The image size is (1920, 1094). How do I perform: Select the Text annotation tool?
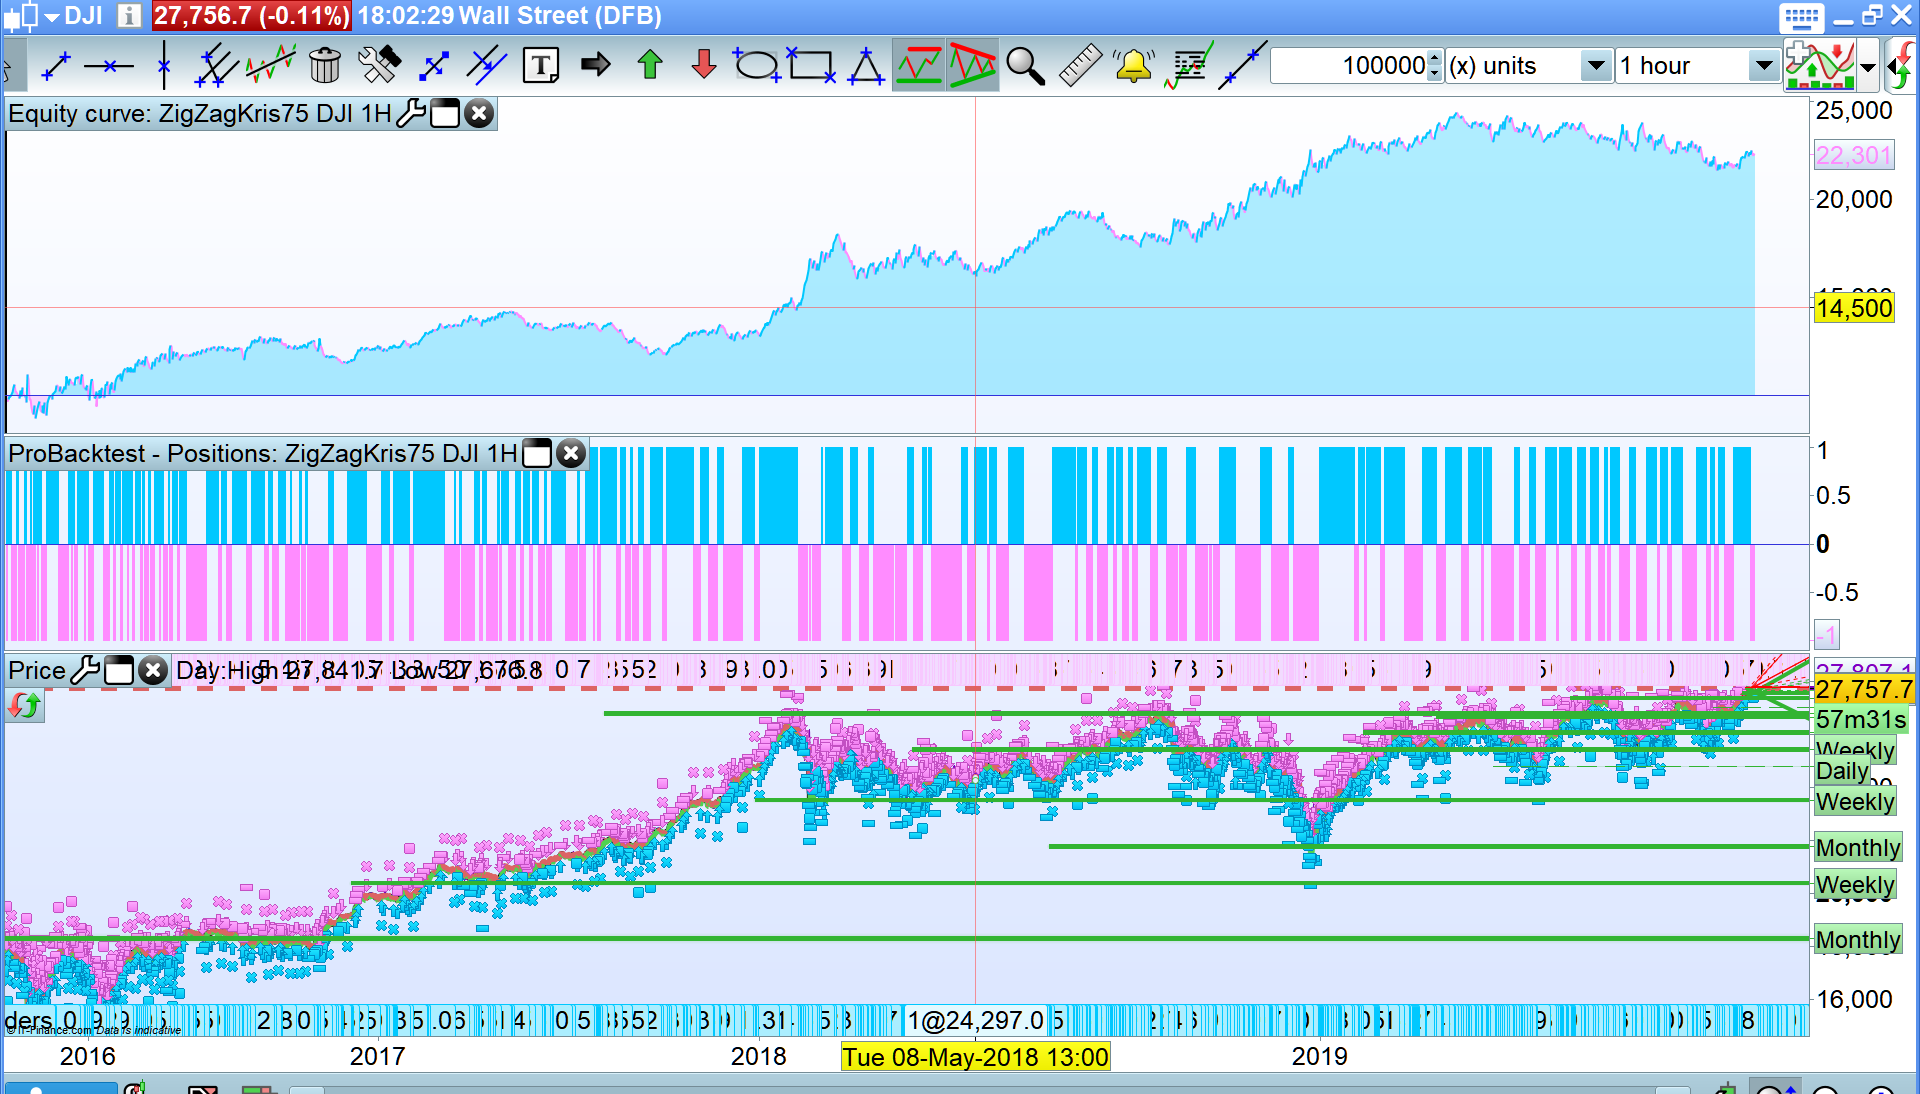click(x=541, y=66)
